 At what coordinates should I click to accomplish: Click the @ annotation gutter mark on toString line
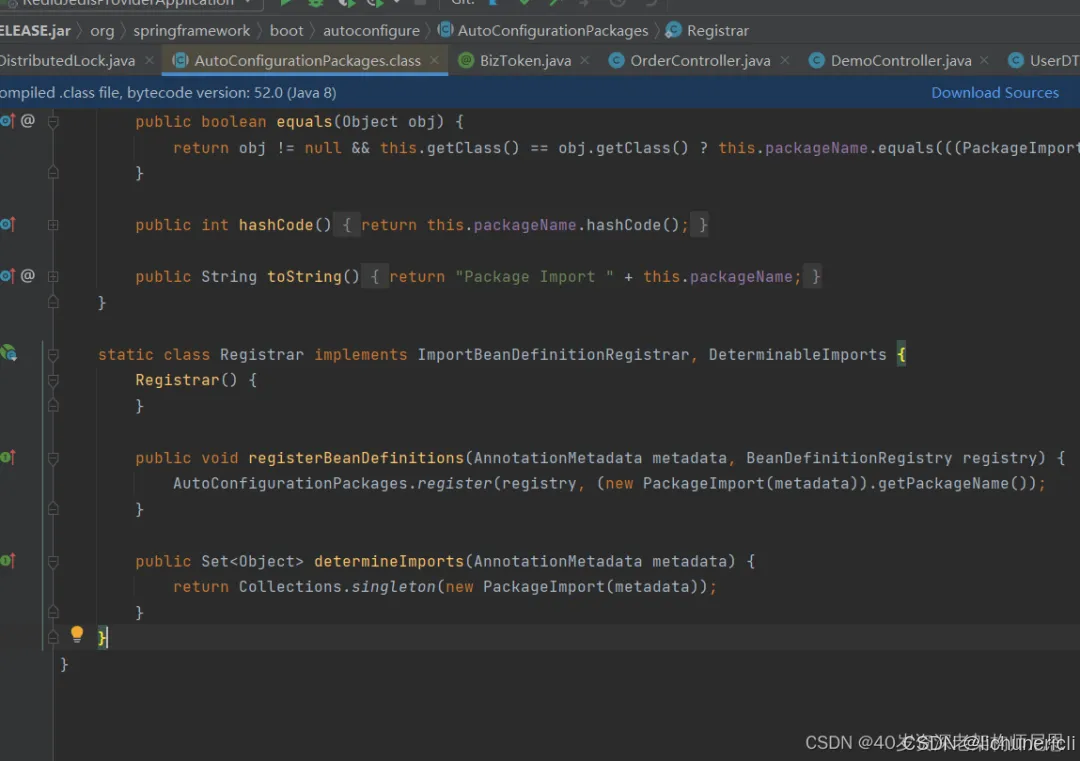28,275
